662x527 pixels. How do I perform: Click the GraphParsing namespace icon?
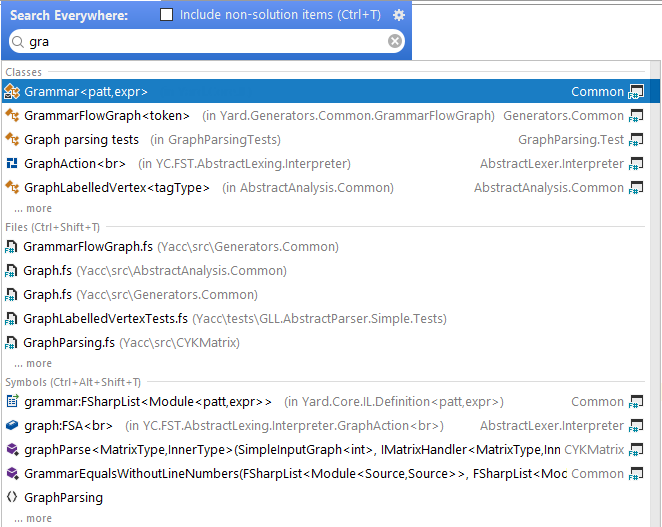(x=12, y=498)
